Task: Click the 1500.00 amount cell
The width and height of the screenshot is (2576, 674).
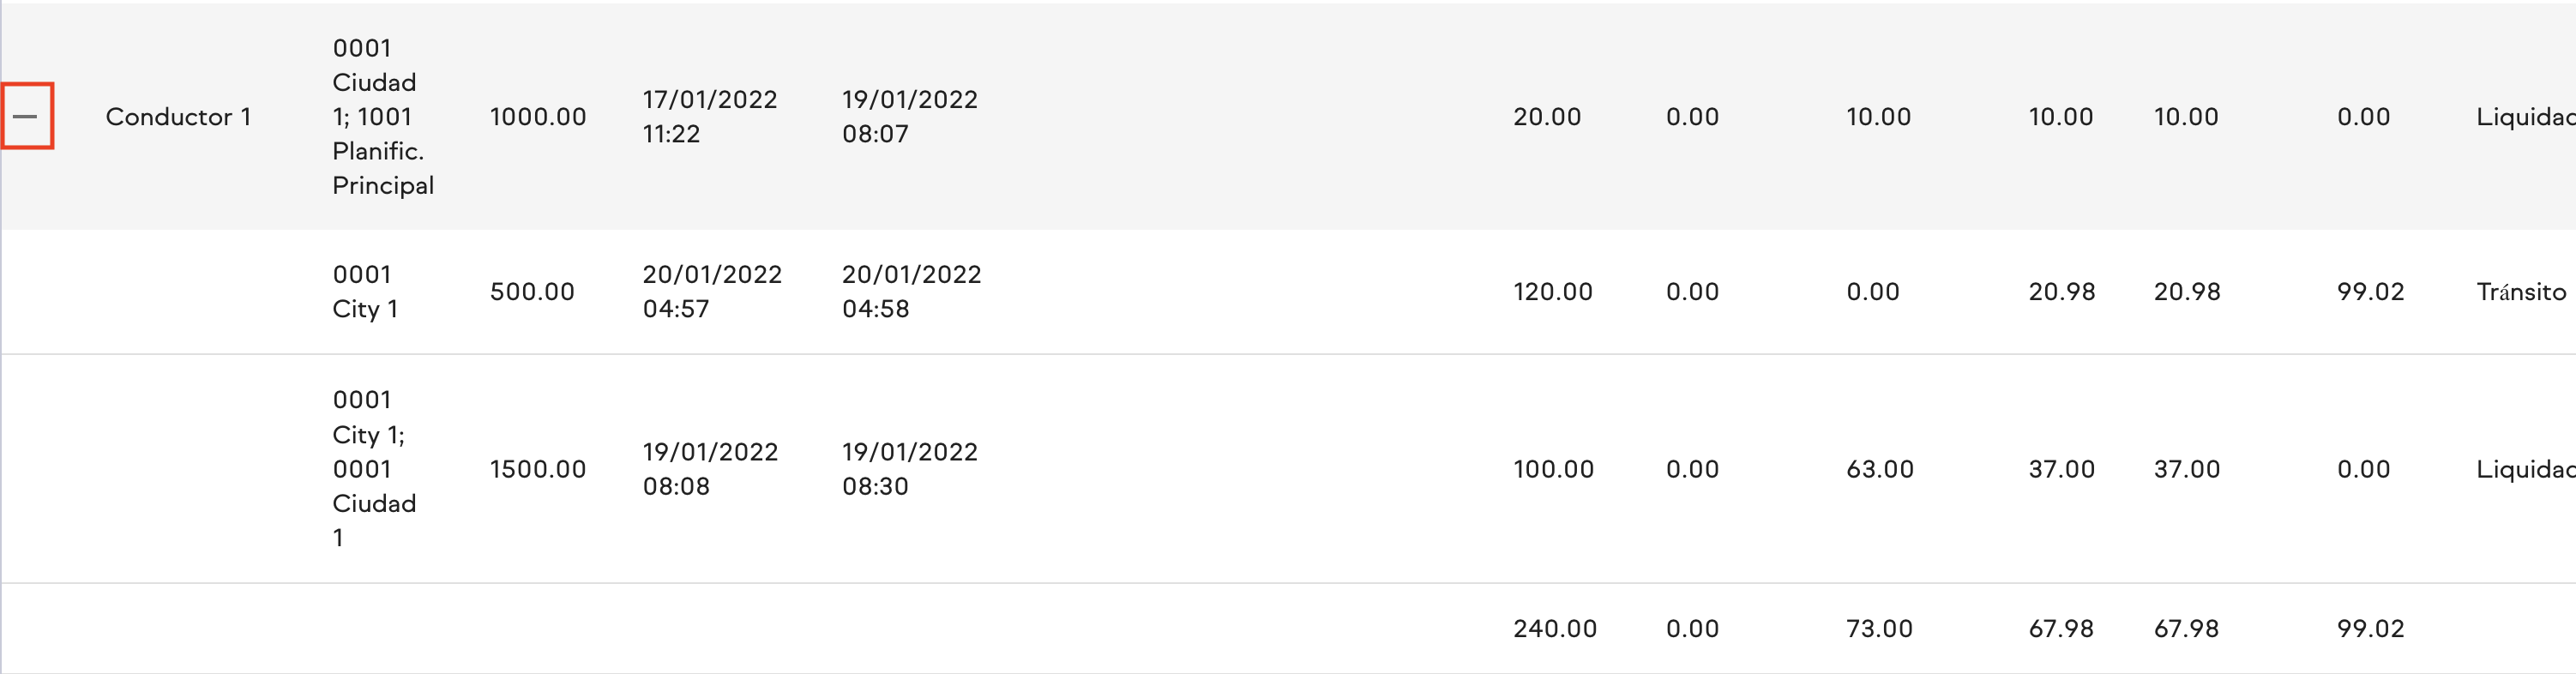Action: tap(537, 469)
